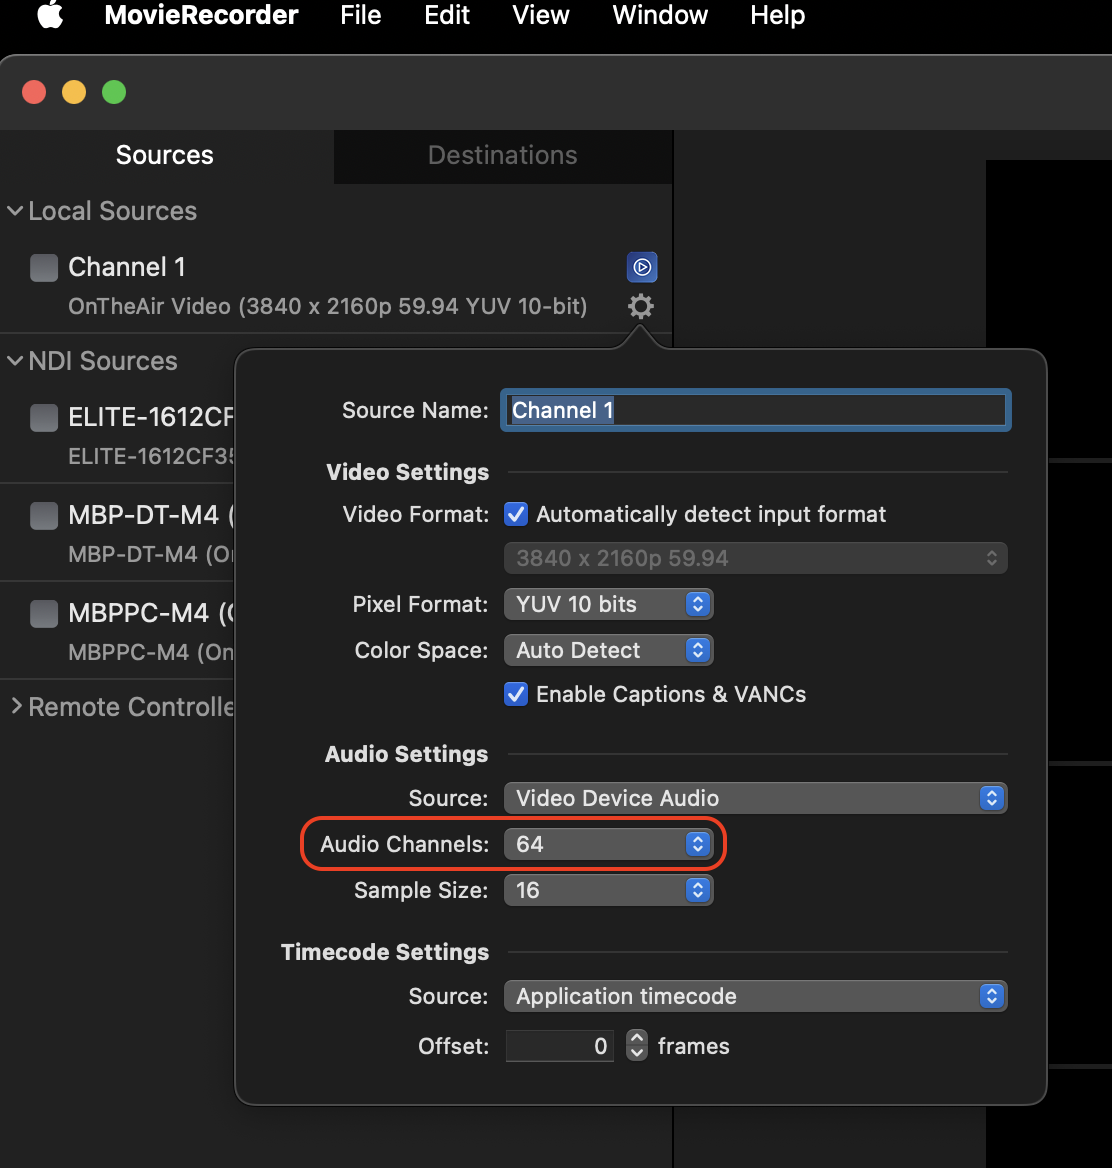Close the MovieRecorder window
The height and width of the screenshot is (1168, 1112).
[34, 92]
